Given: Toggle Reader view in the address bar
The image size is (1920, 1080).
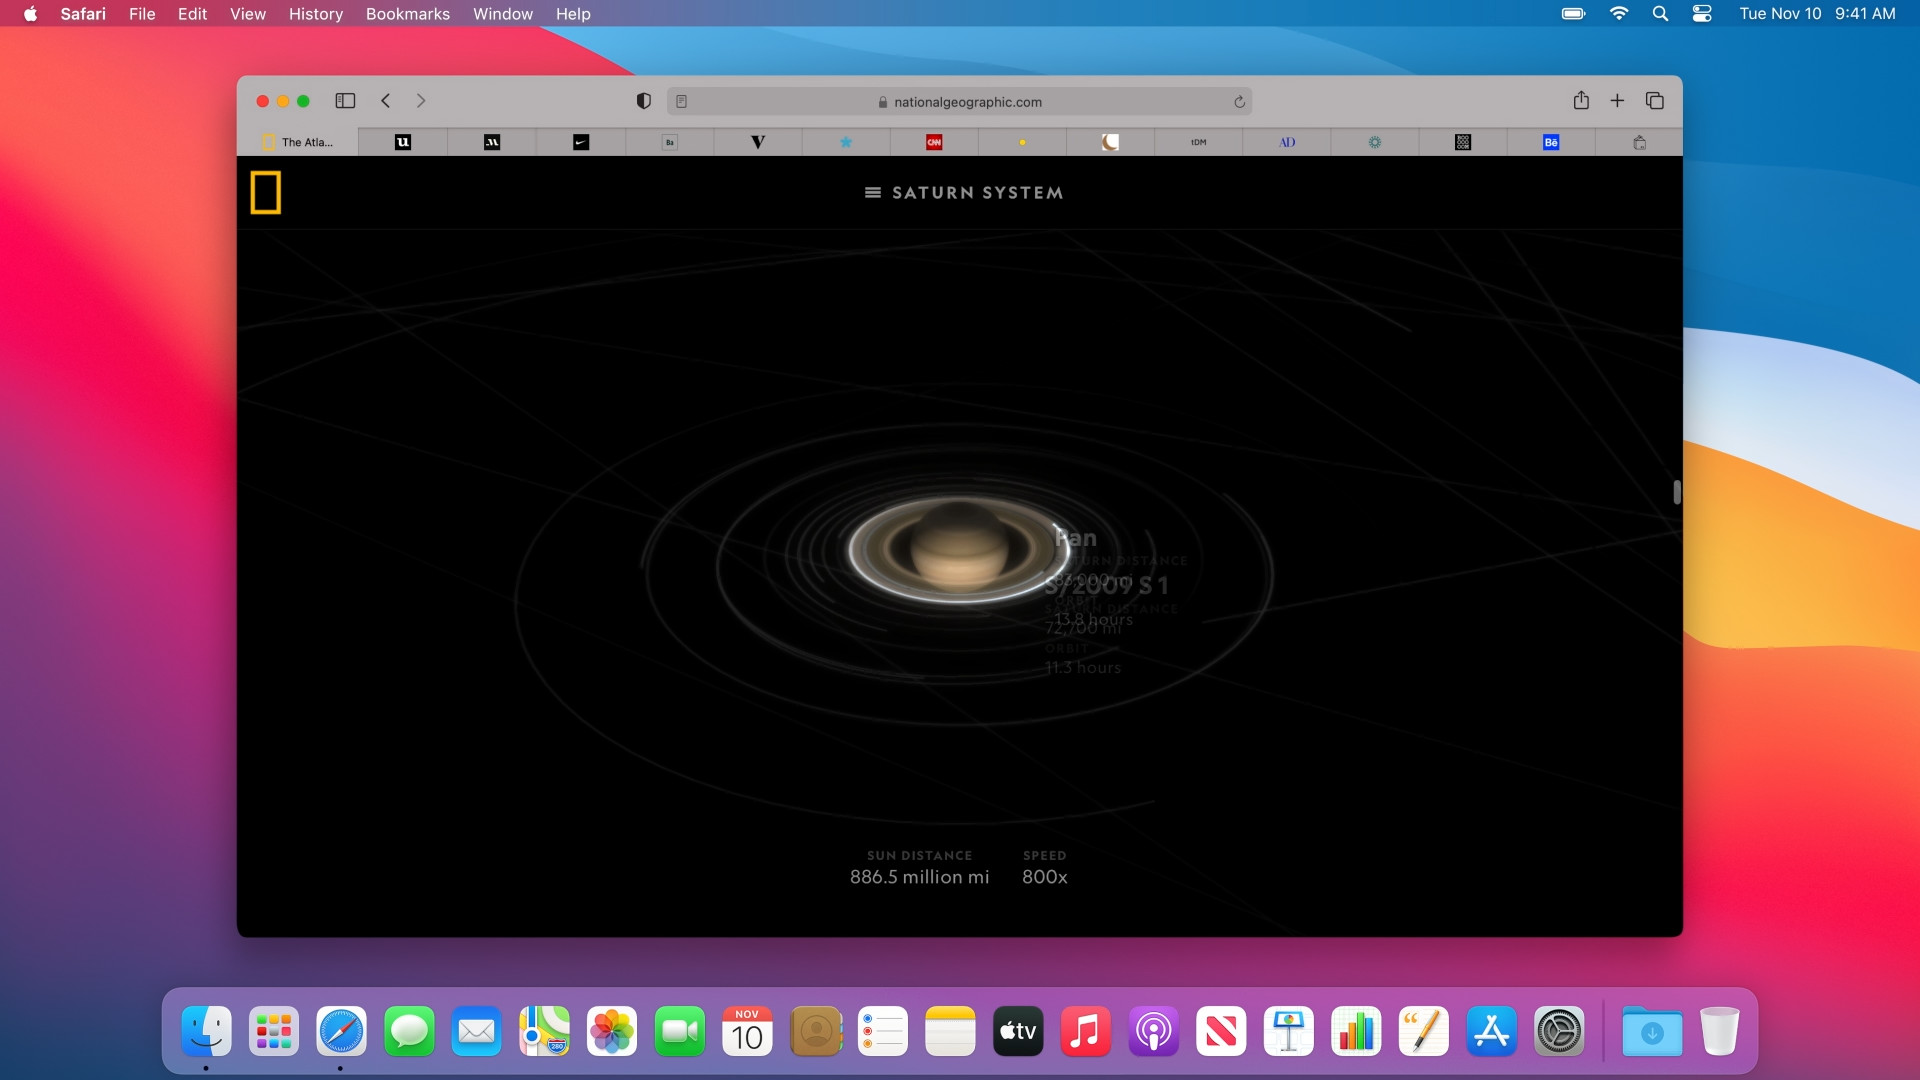Looking at the screenshot, I should (681, 101).
